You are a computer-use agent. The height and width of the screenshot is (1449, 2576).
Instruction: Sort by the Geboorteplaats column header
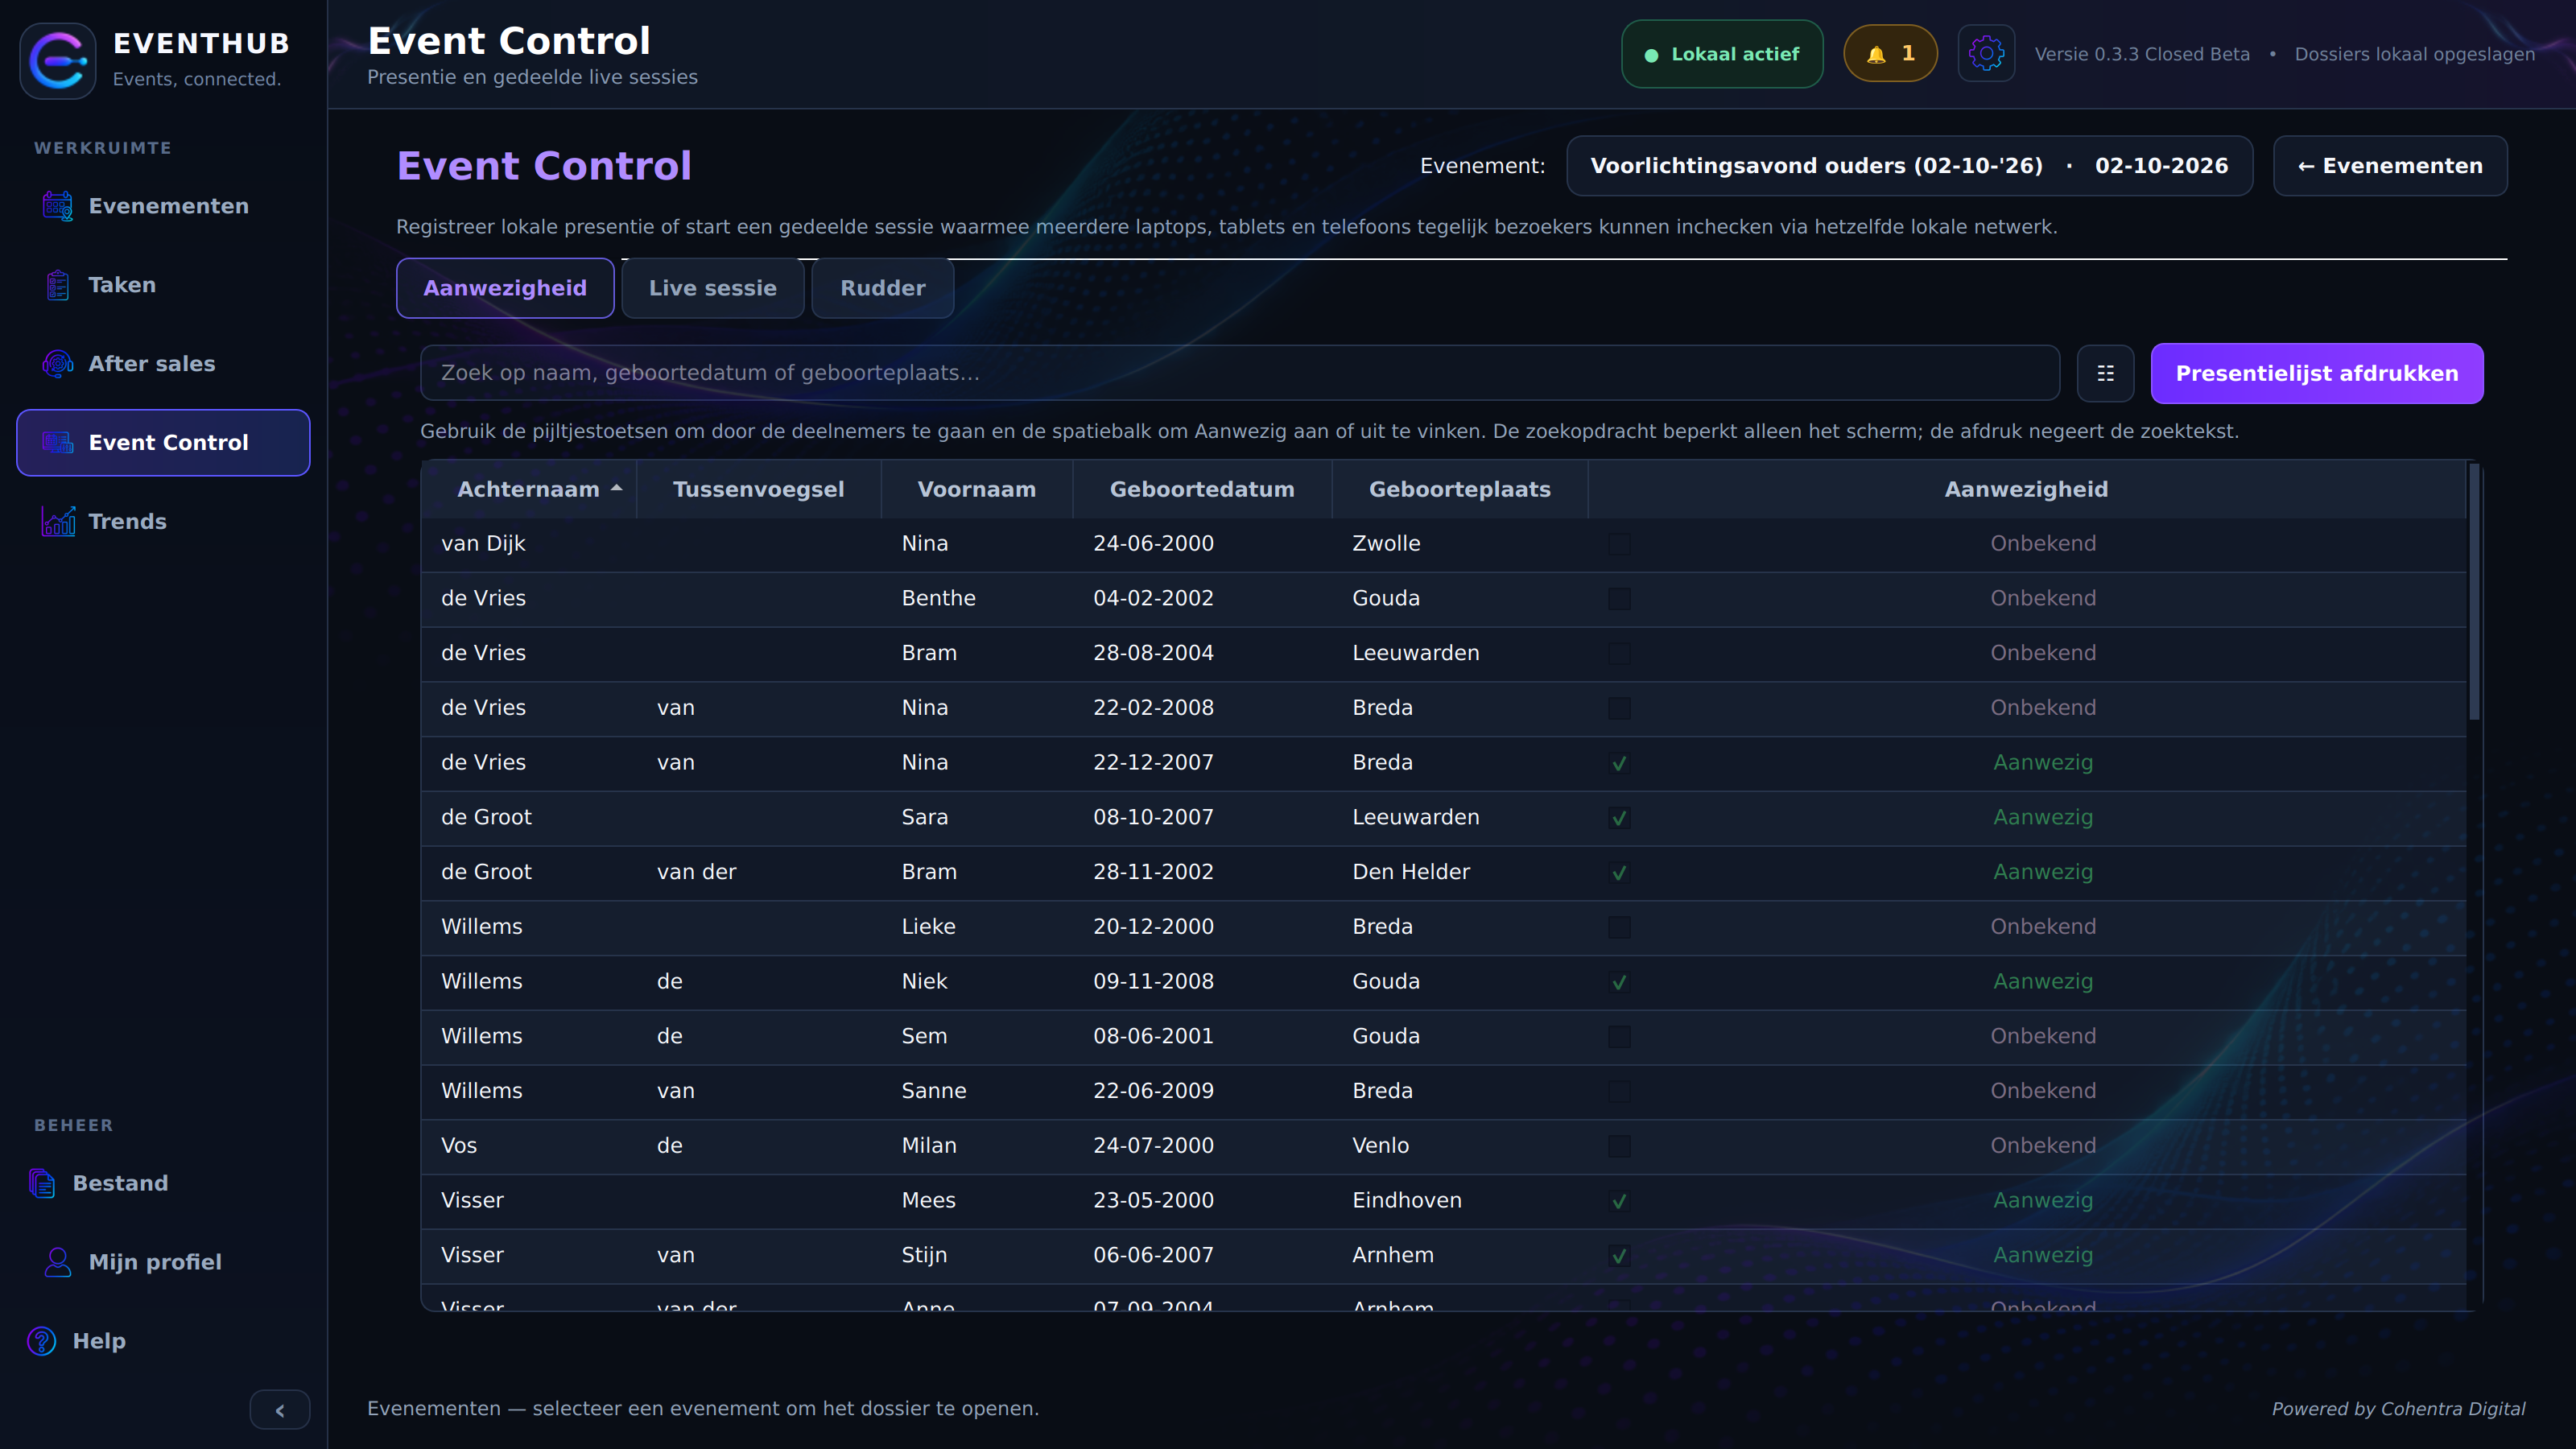pos(1460,489)
